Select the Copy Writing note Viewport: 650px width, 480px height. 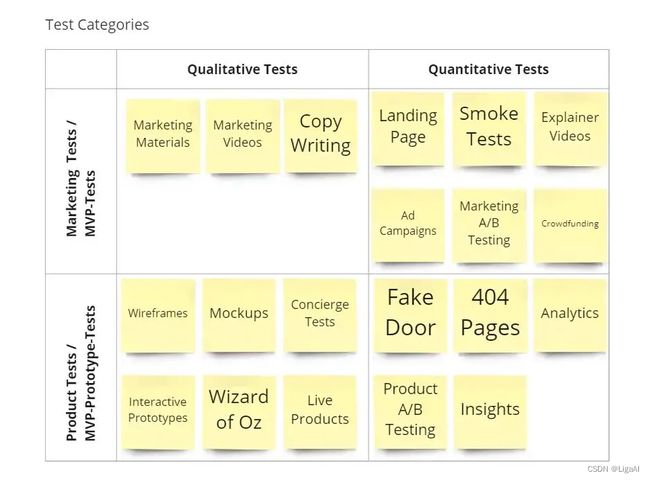tap(320, 136)
